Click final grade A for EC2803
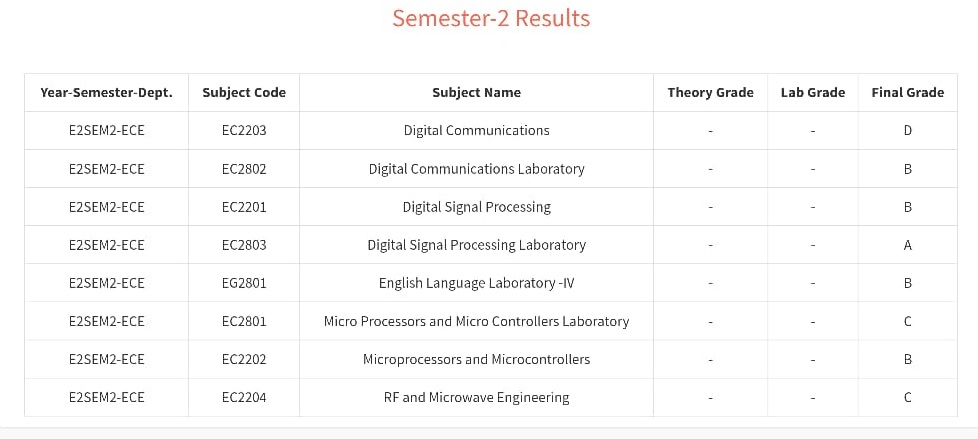The width and height of the screenshot is (978, 439). click(x=908, y=245)
